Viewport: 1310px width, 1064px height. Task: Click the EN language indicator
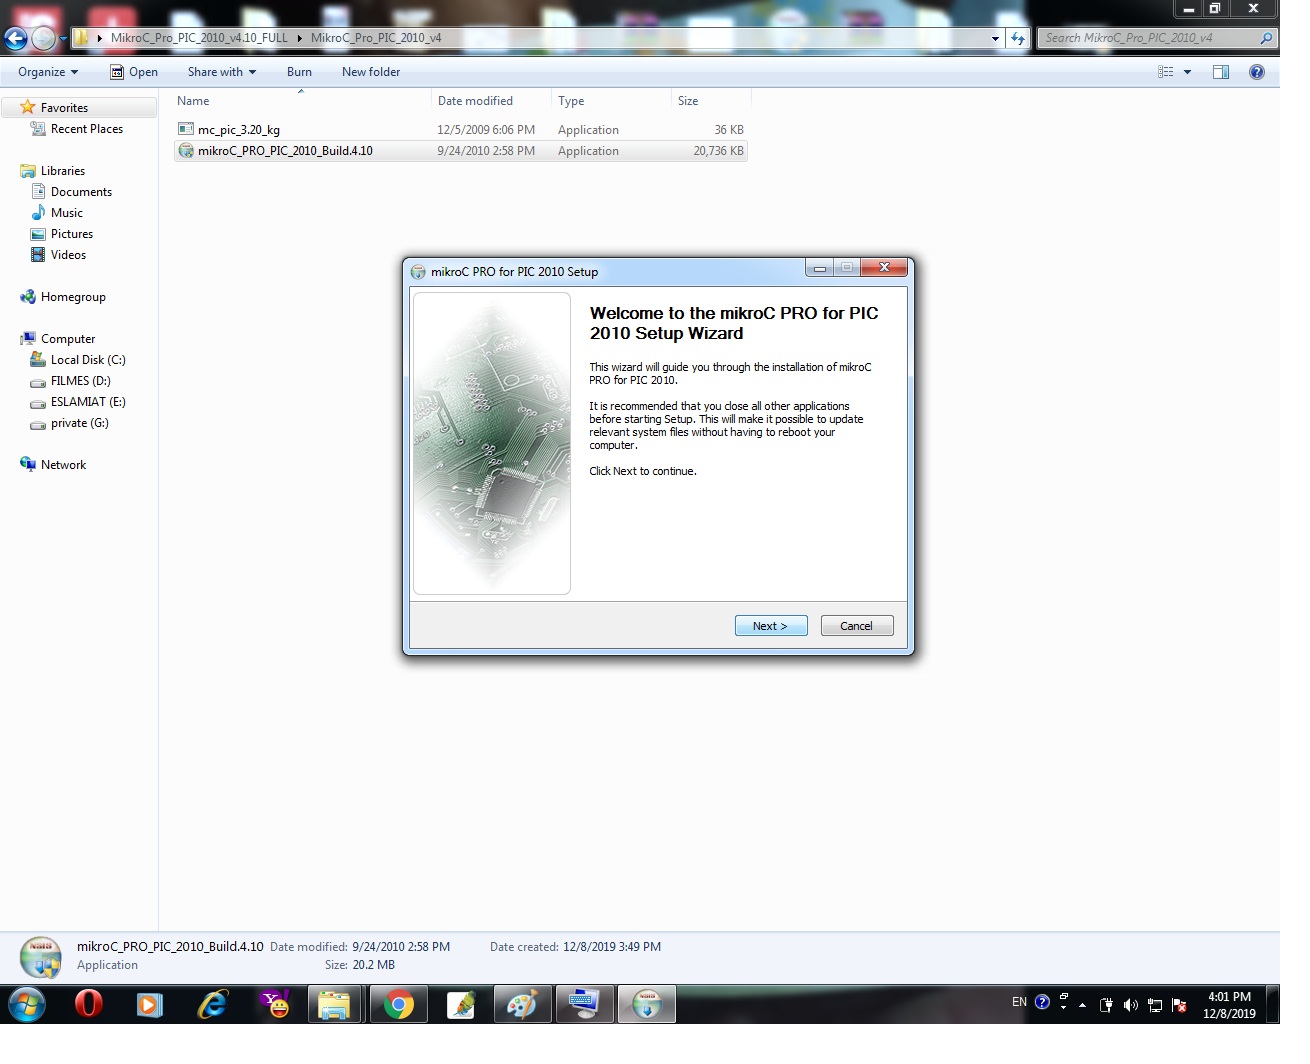(1019, 1002)
